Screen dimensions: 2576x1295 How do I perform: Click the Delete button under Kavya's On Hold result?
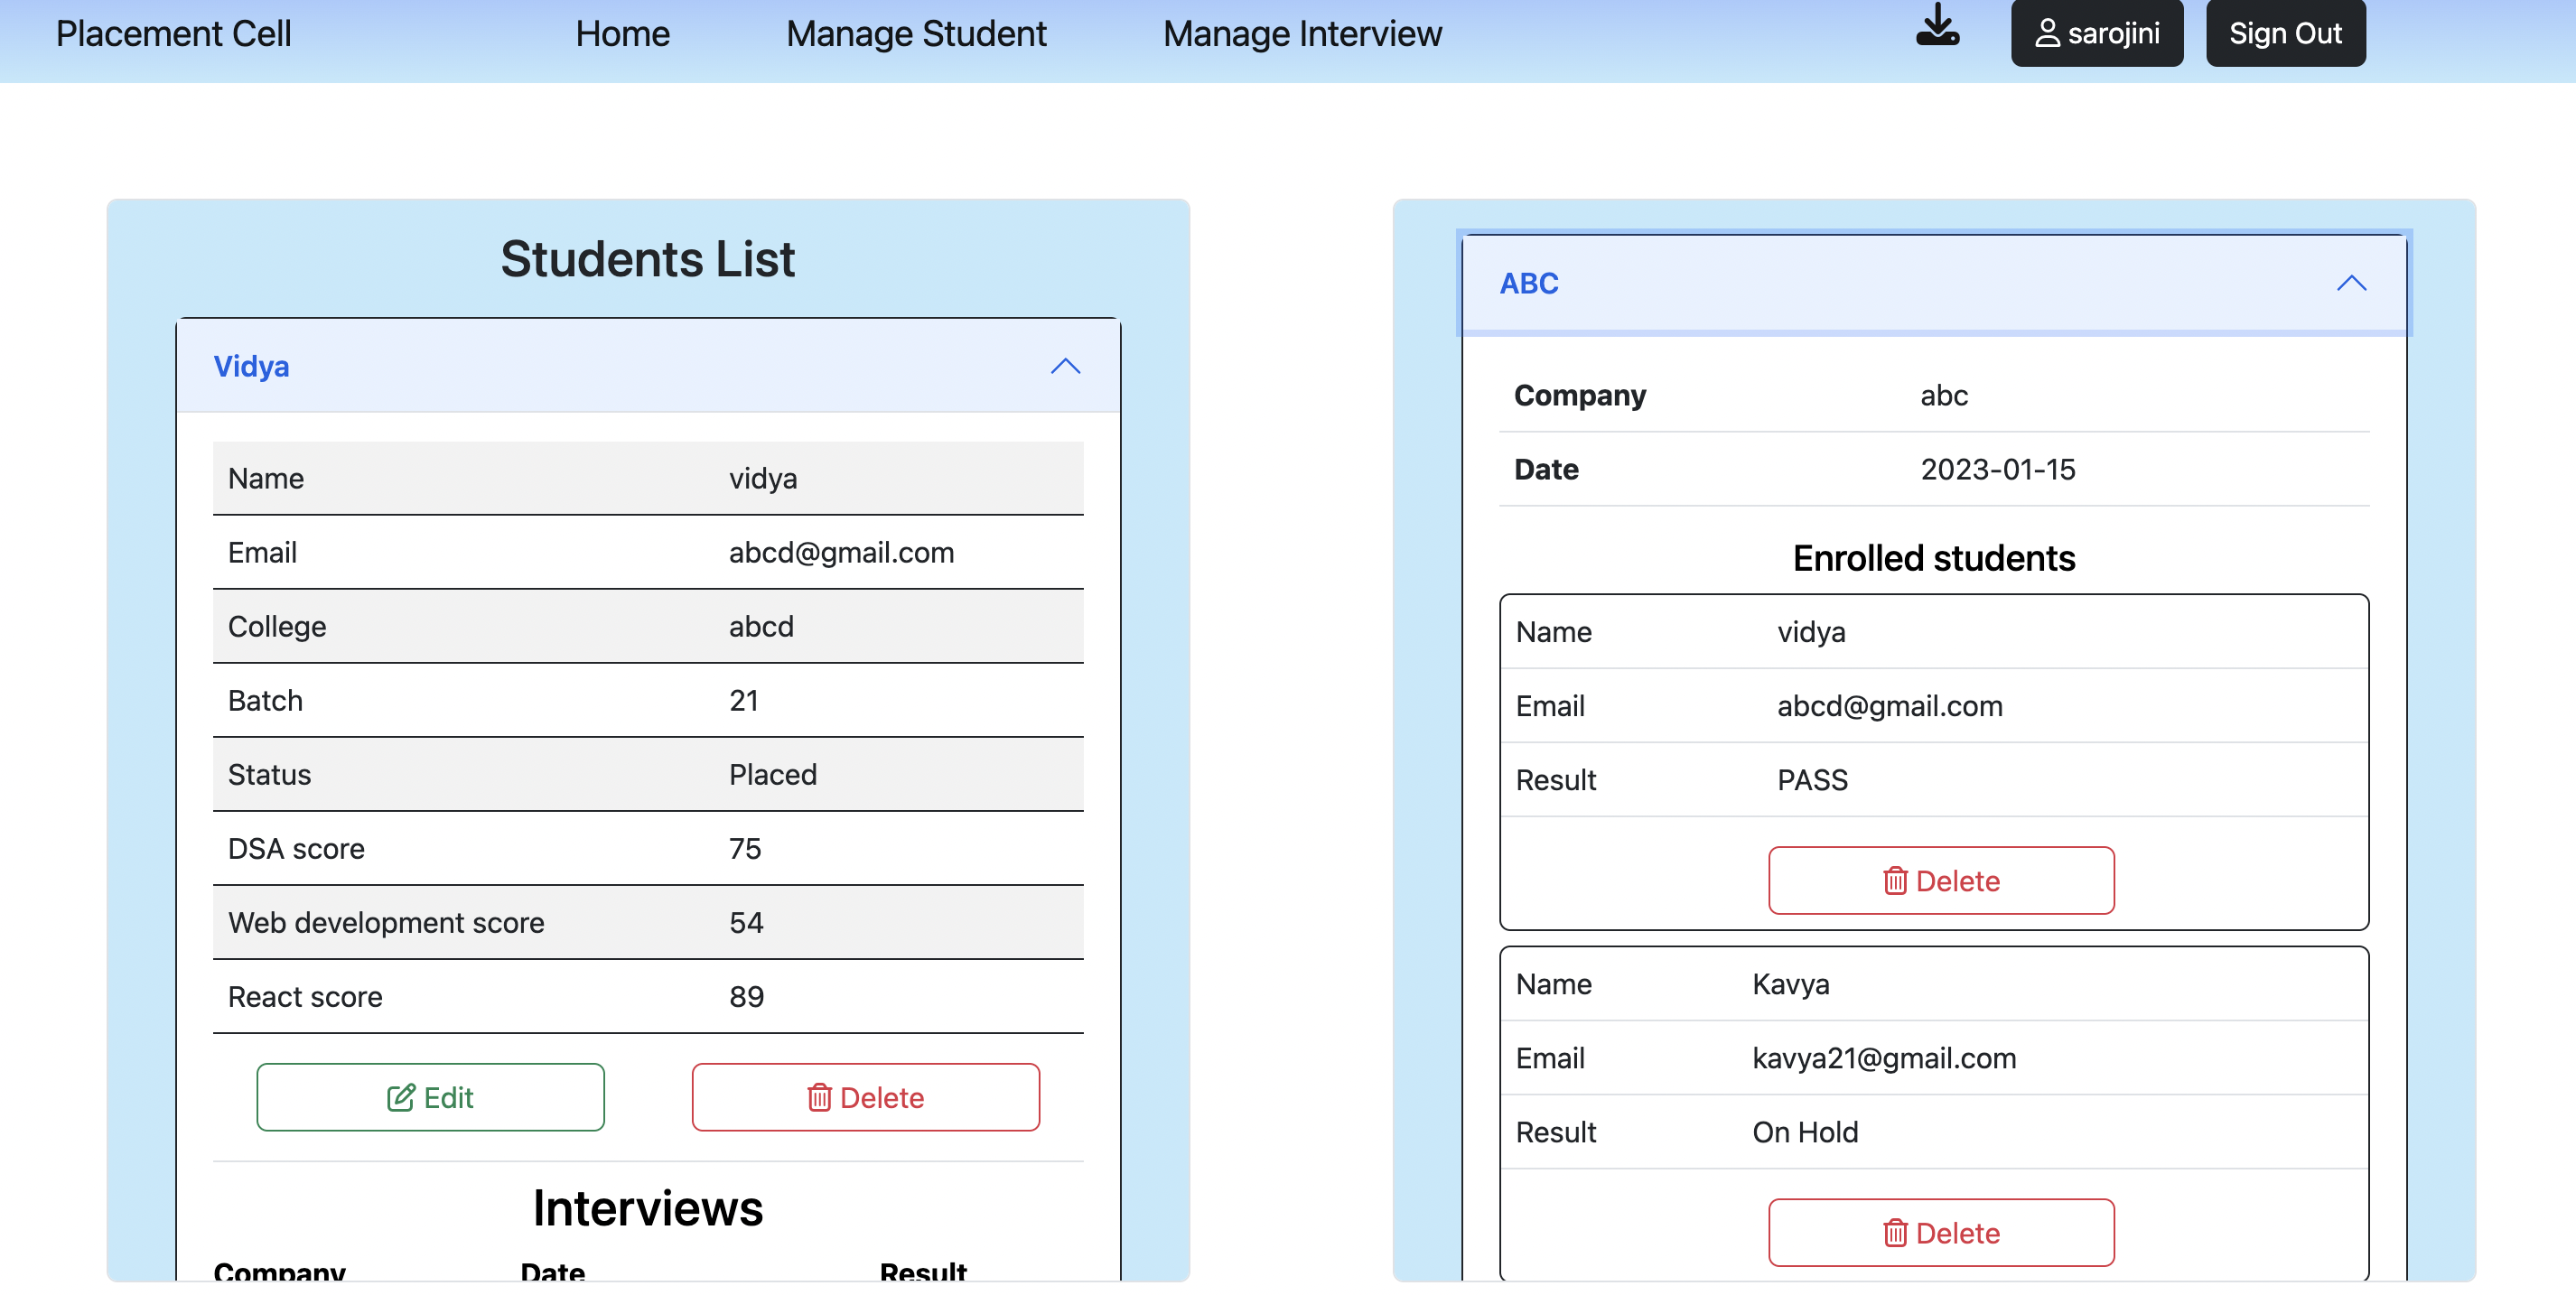point(1940,1232)
